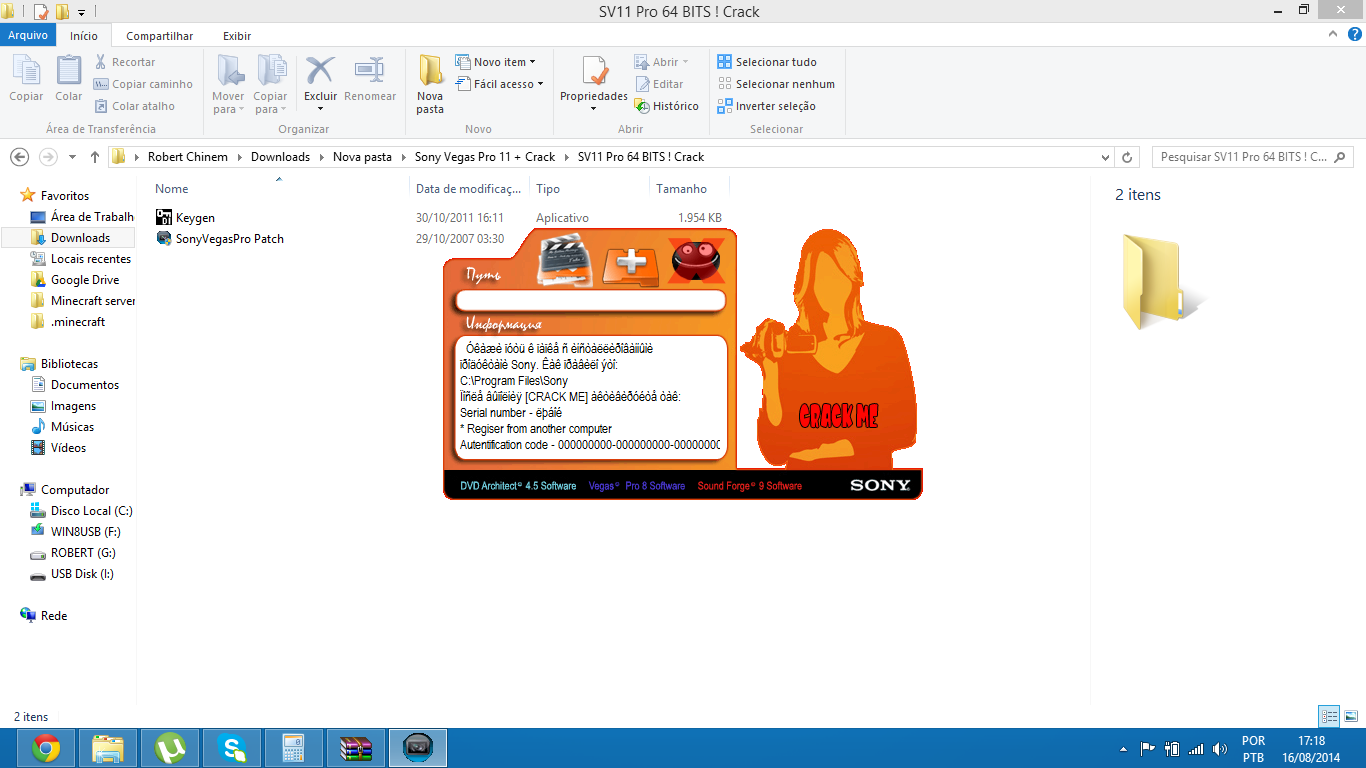Open Músicas library in sidebar
Viewport: 1366px width, 768px height.
pyautogui.click(x=62, y=427)
